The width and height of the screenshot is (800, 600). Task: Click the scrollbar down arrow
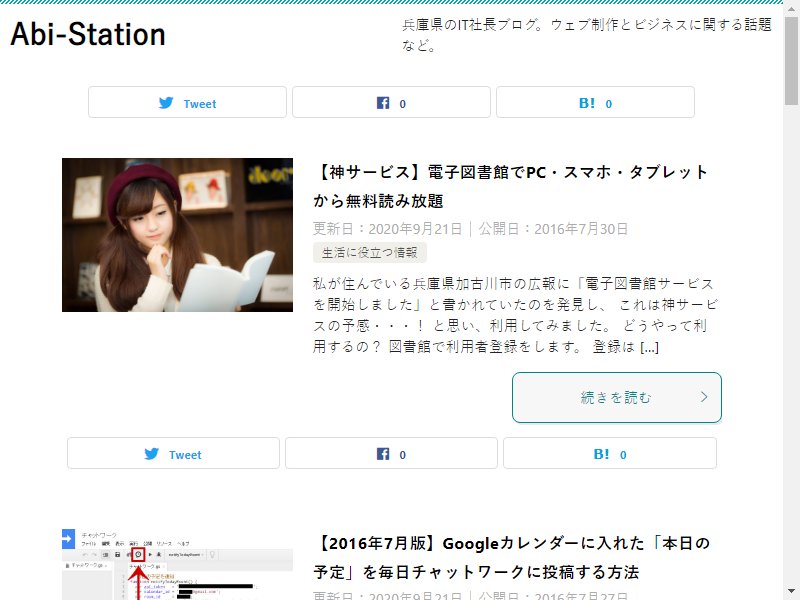point(791,591)
